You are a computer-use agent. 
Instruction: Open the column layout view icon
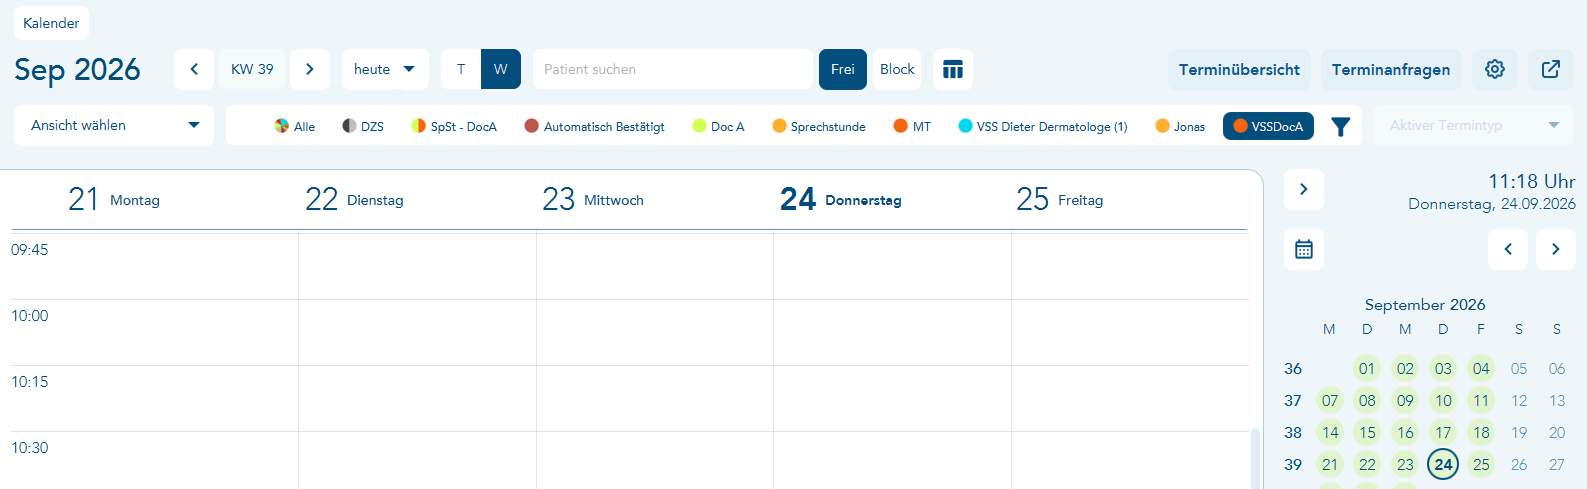pos(953,69)
